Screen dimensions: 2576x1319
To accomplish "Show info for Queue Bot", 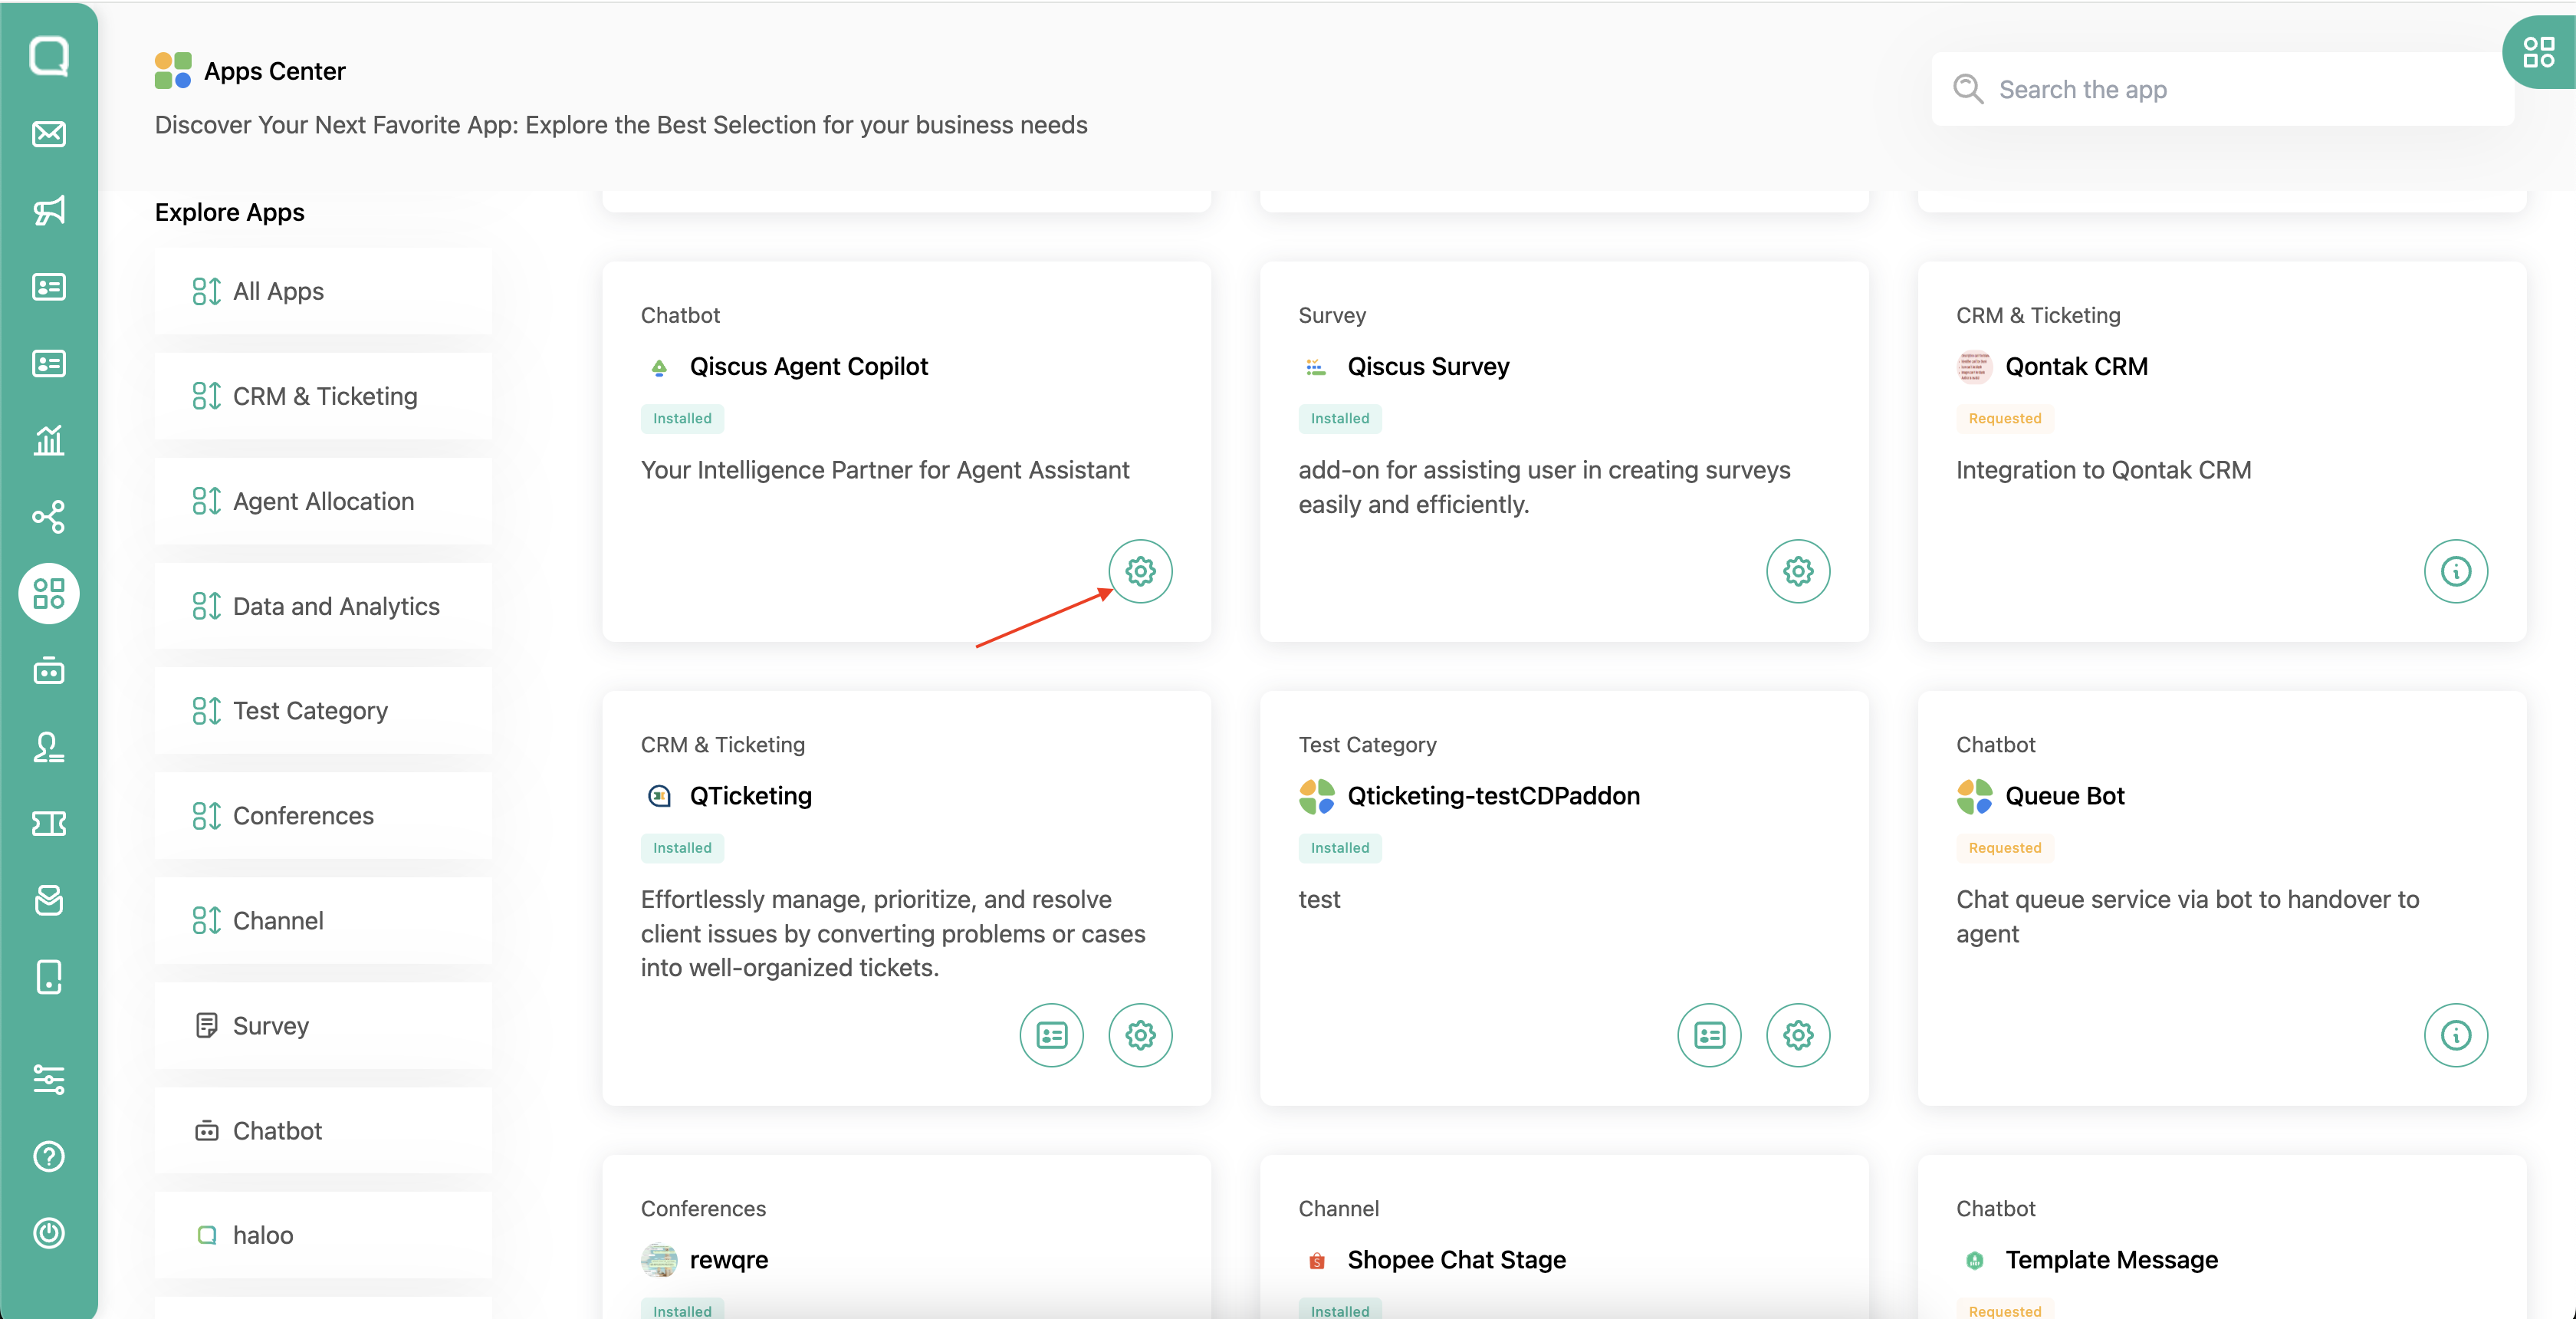I will pyautogui.click(x=2456, y=1035).
